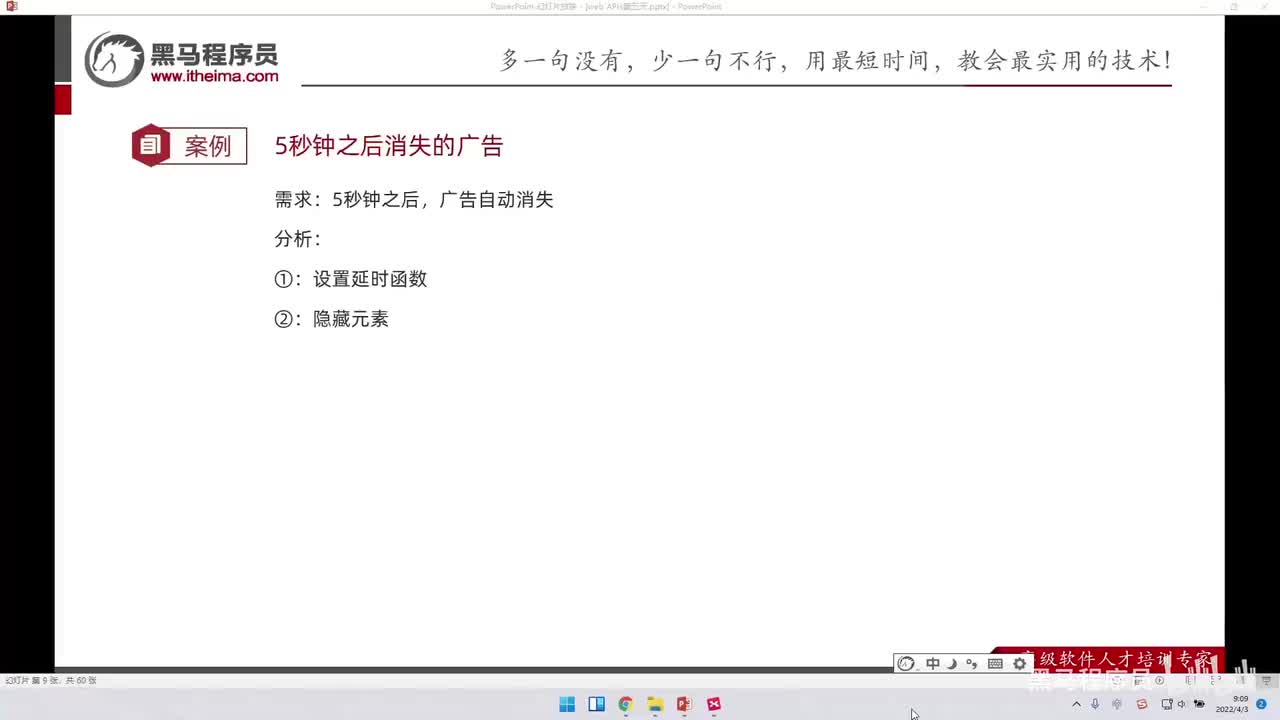Open the IME soft keyboard icon
This screenshot has width=1280, height=720.
[995, 663]
